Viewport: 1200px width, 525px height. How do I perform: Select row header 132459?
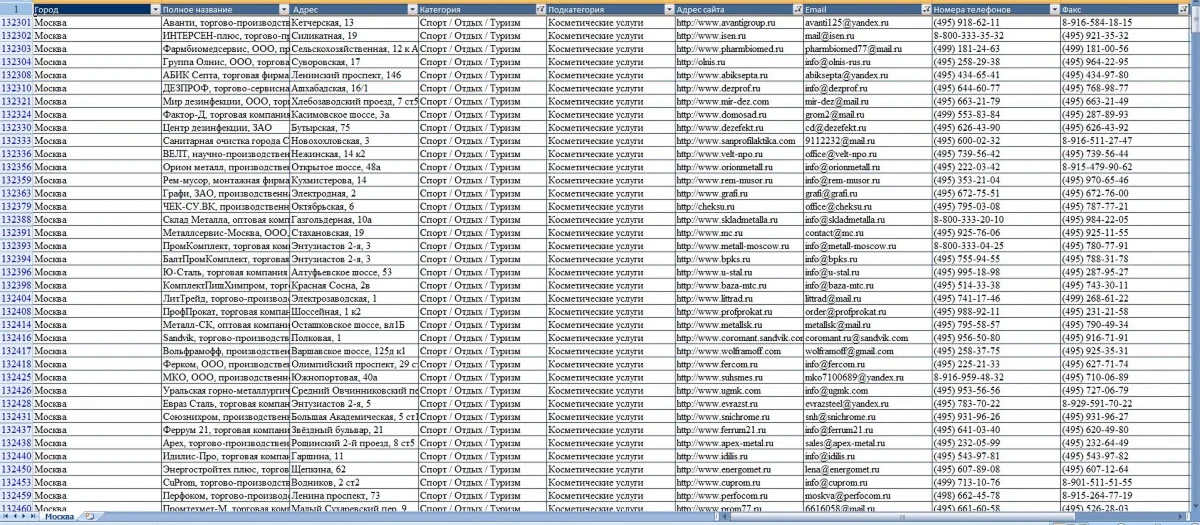point(16,496)
